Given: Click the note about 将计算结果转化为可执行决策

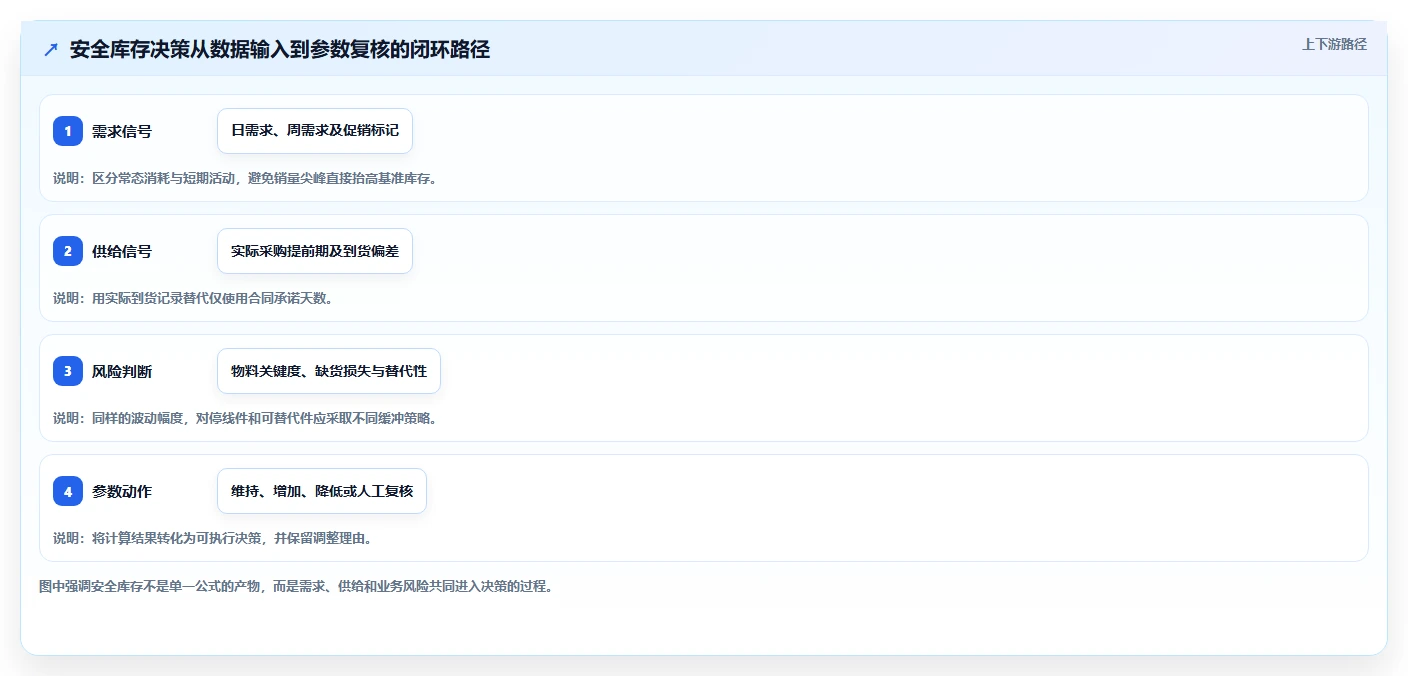Looking at the screenshot, I should (x=213, y=538).
